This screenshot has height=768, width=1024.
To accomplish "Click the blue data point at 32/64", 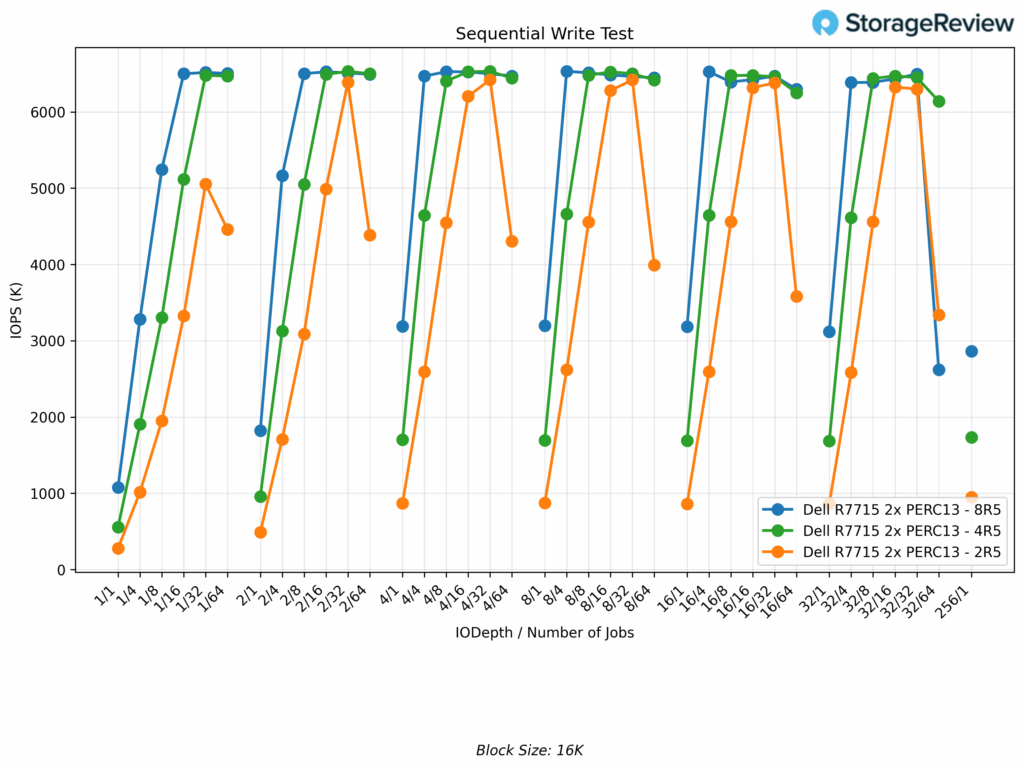I will pyautogui.click(x=938, y=370).
